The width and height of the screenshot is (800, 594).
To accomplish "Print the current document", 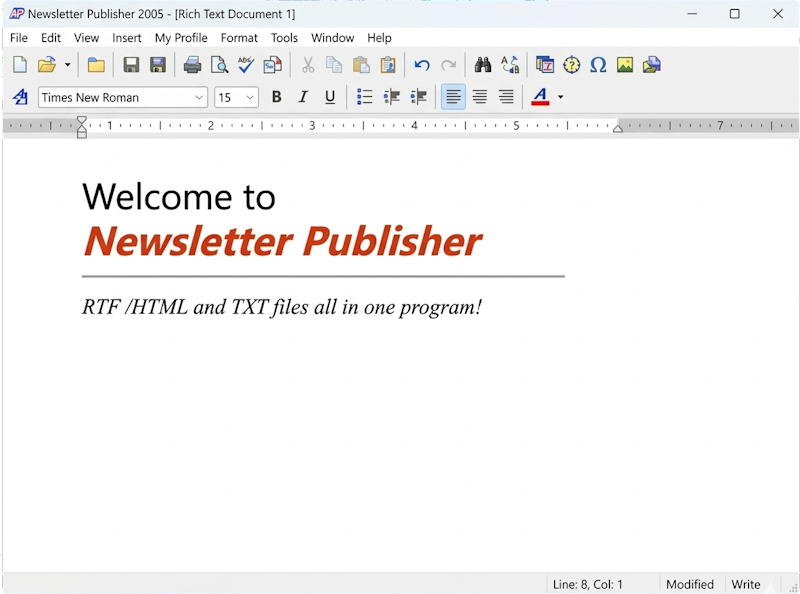I will [193, 64].
